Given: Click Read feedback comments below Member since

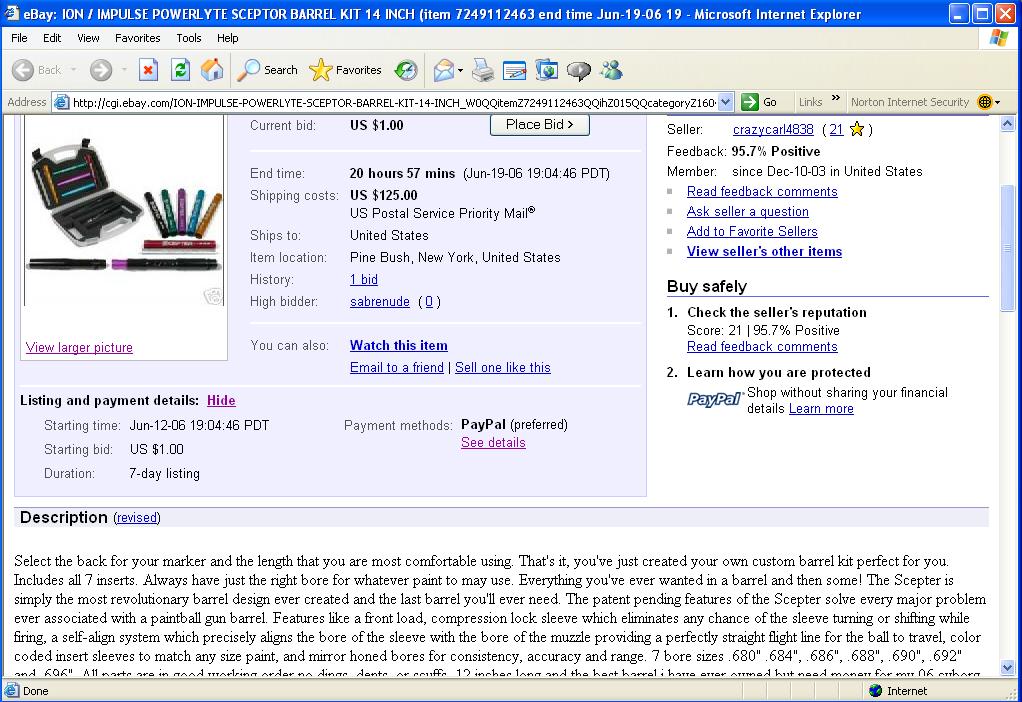Looking at the screenshot, I should [762, 192].
